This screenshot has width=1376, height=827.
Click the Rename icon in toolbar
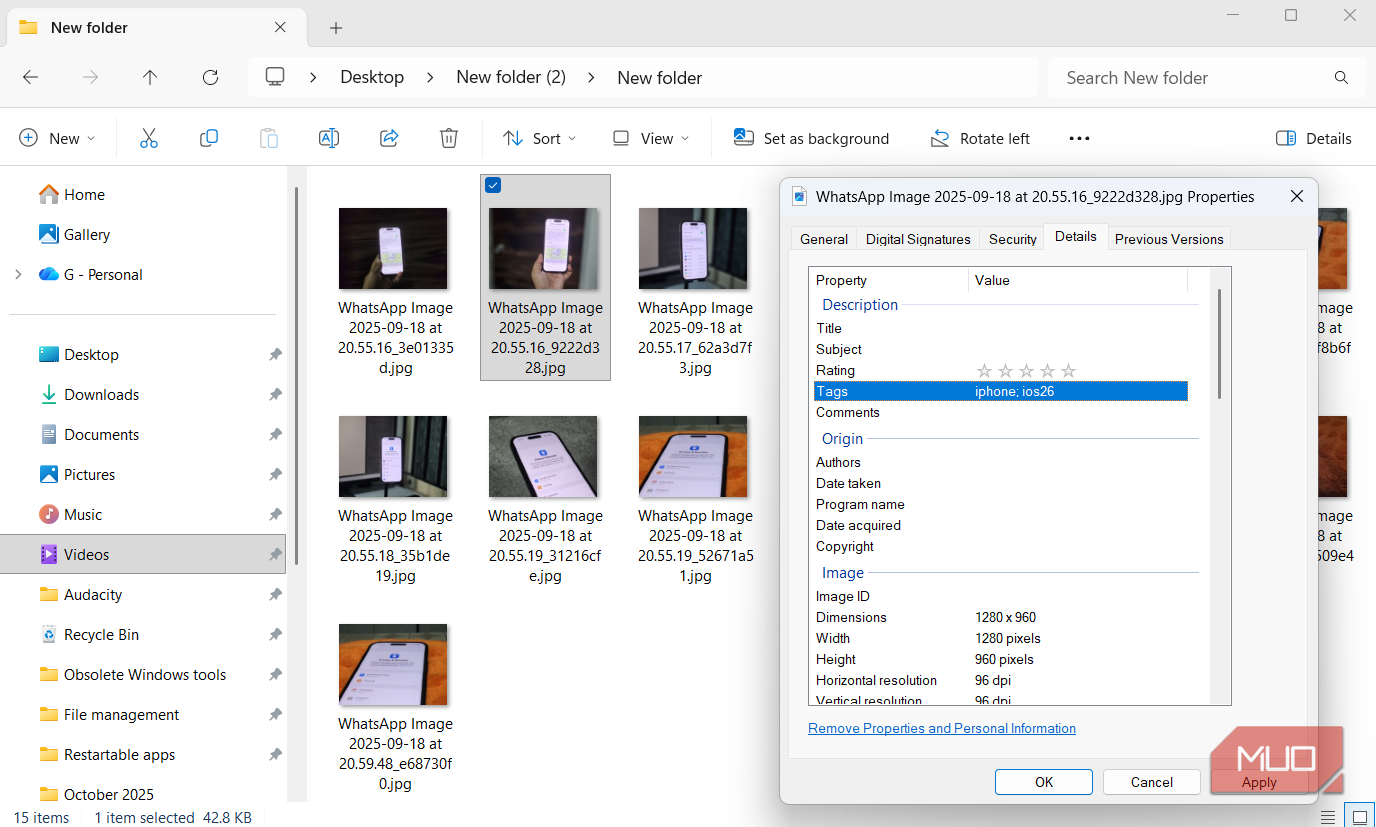pos(329,138)
